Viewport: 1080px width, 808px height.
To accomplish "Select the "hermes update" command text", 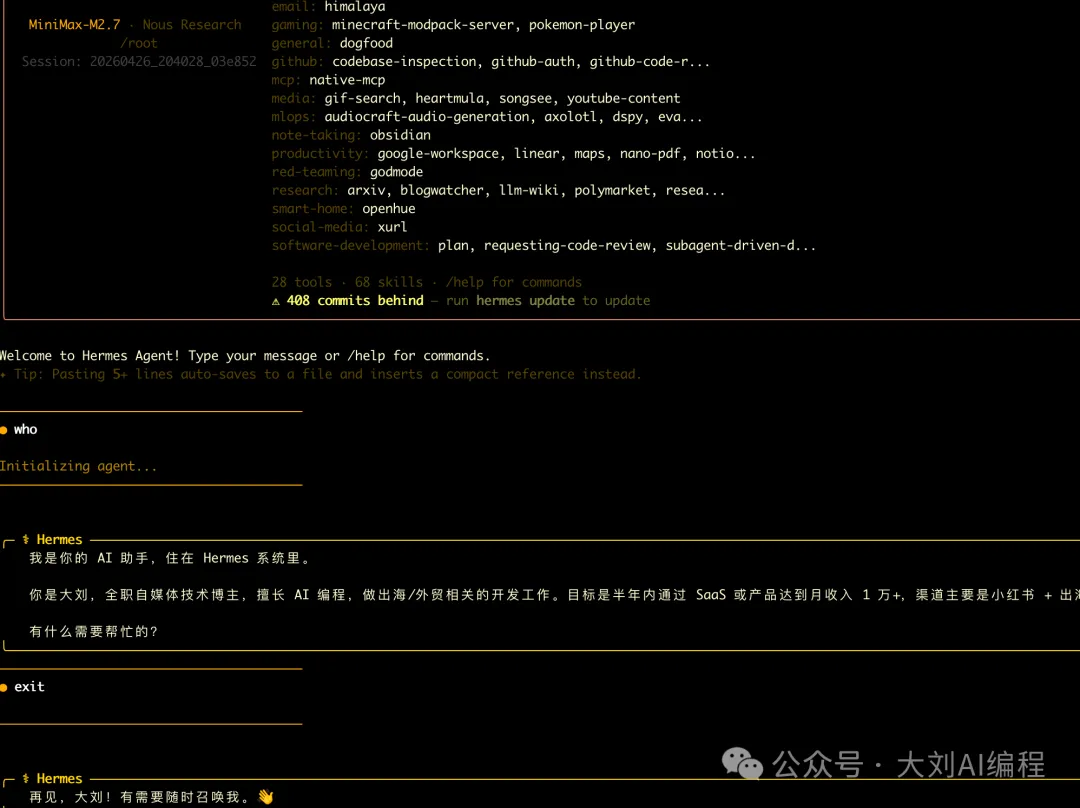I will pyautogui.click(x=525, y=301).
